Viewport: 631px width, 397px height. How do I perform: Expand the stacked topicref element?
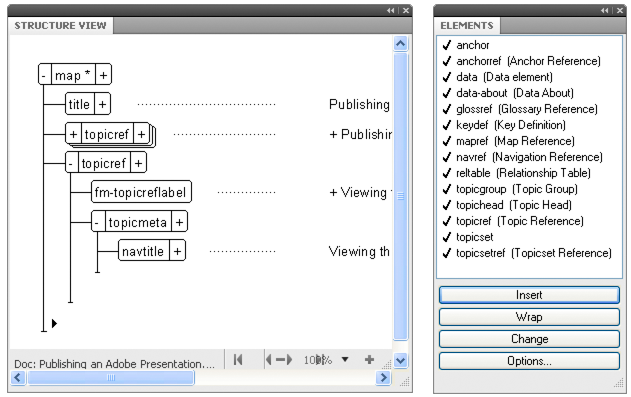point(73,134)
